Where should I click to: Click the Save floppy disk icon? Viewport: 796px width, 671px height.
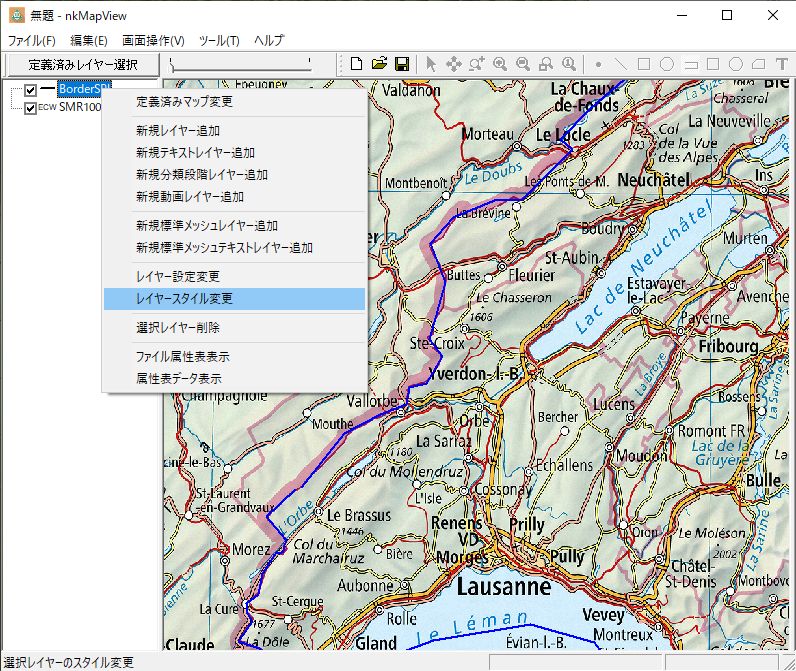(x=401, y=64)
